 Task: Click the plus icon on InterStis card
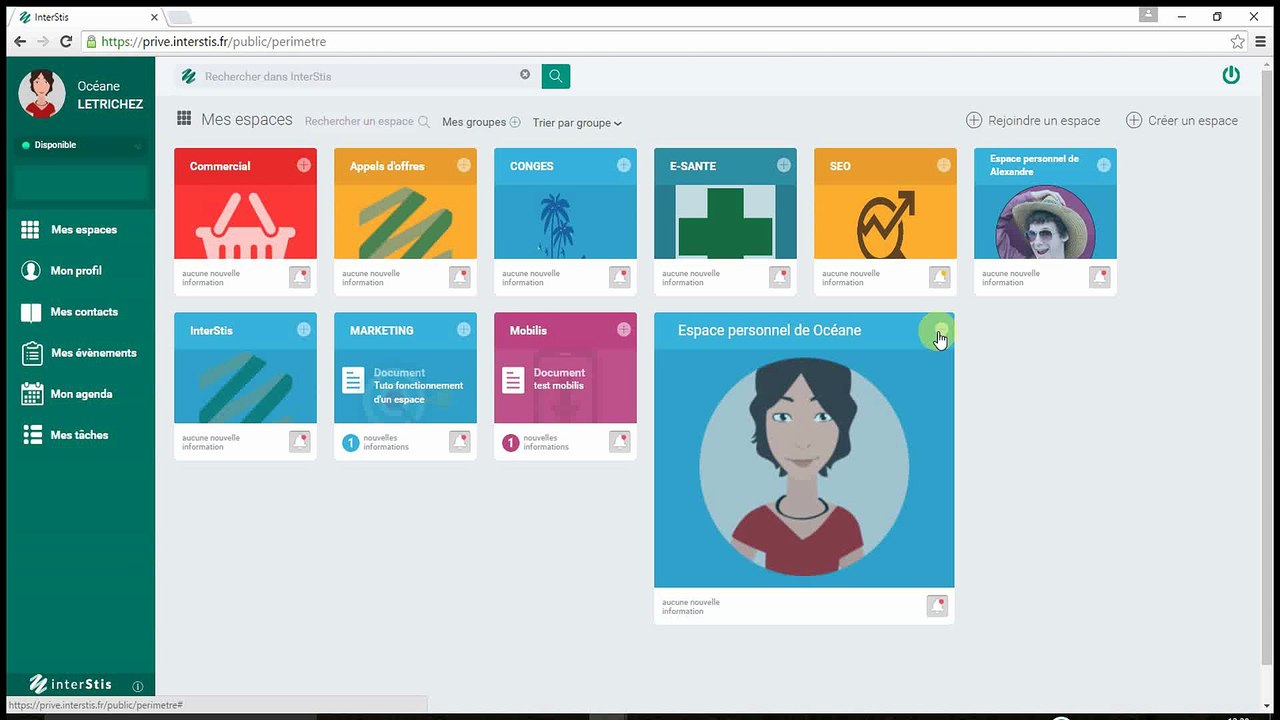coord(304,329)
